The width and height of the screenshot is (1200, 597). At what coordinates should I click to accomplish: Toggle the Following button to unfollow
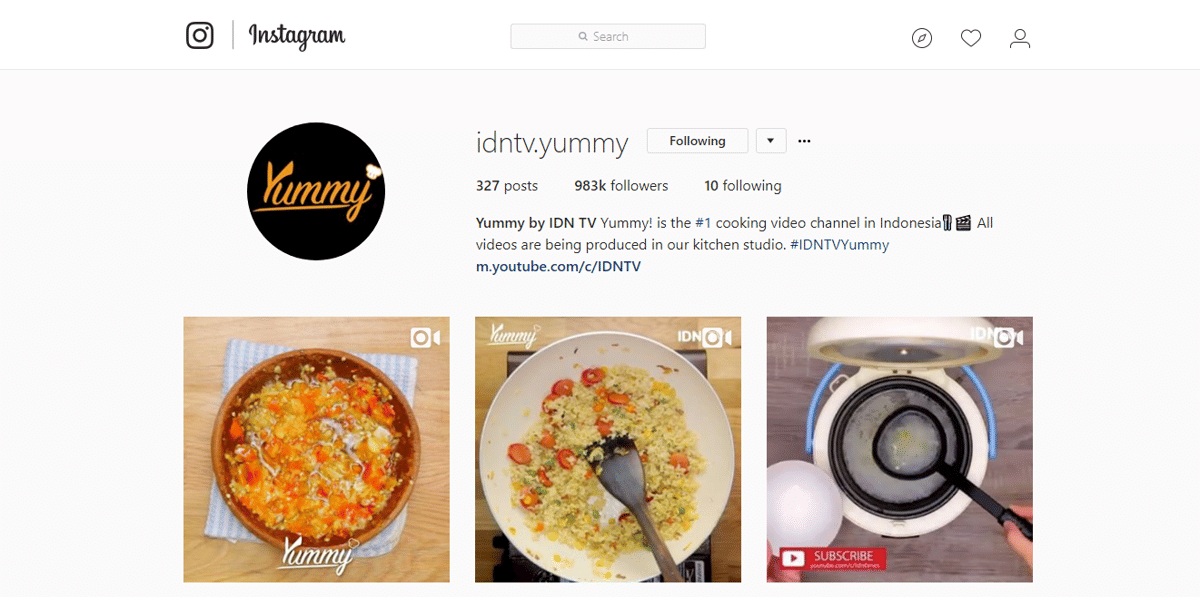[697, 141]
